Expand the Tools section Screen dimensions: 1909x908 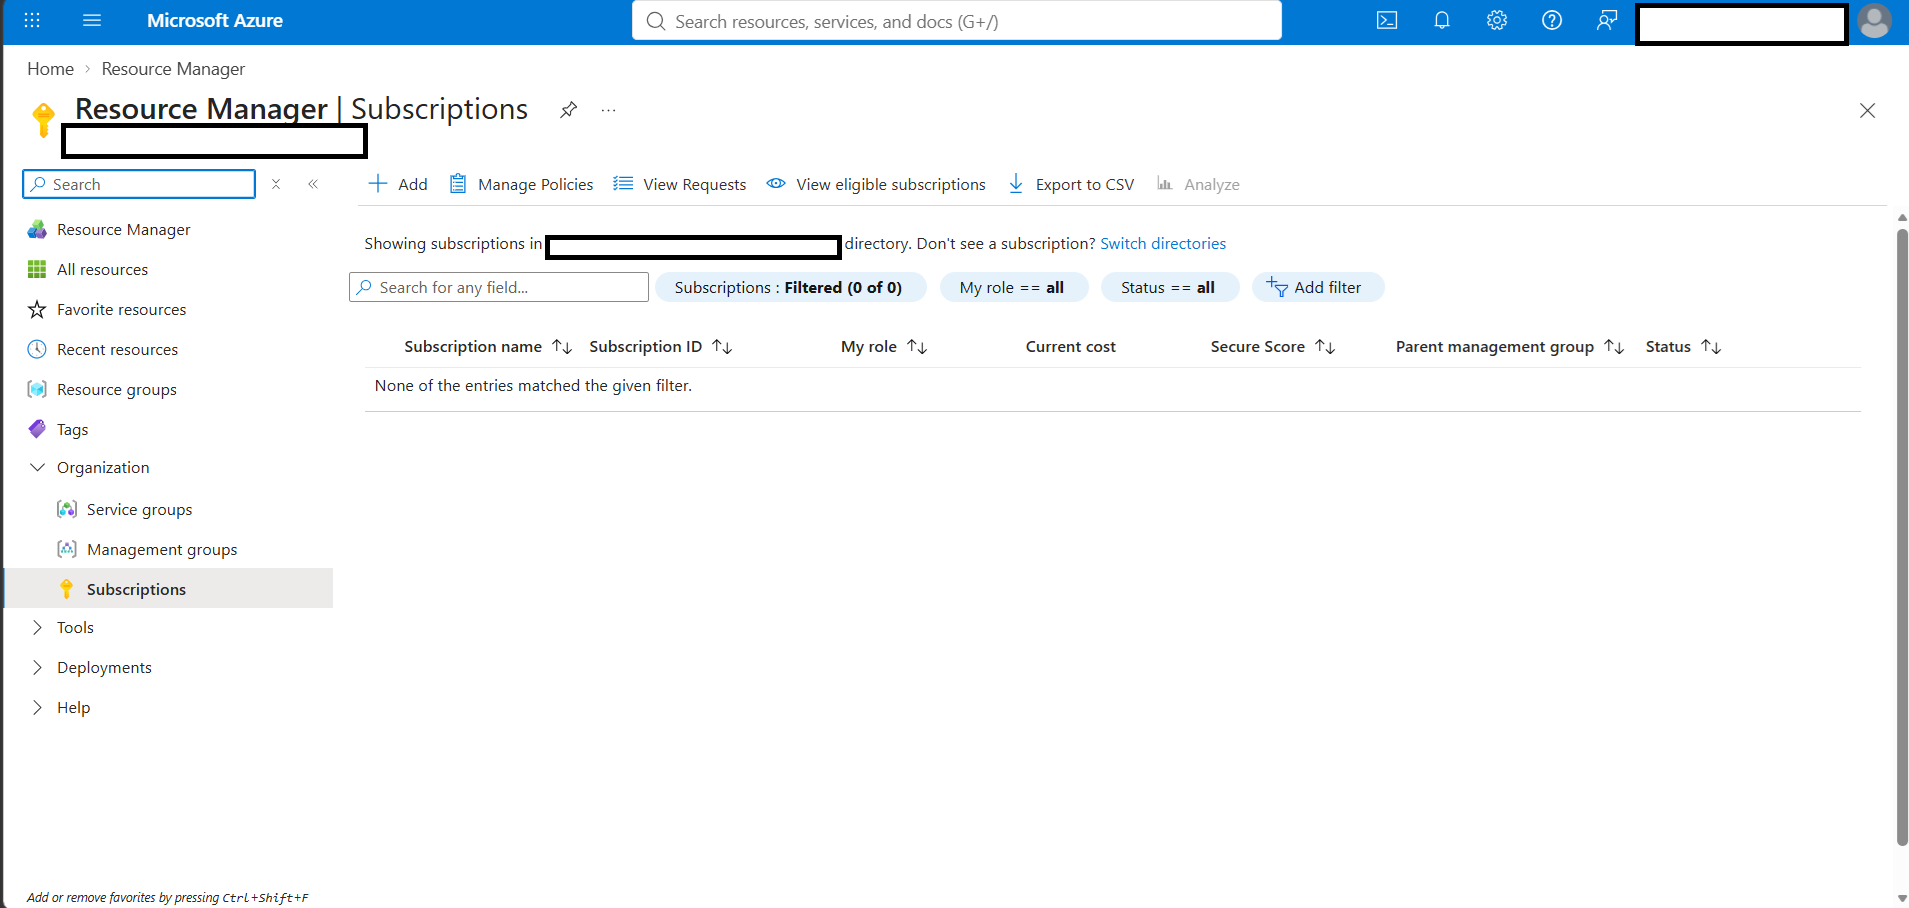click(x=38, y=628)
